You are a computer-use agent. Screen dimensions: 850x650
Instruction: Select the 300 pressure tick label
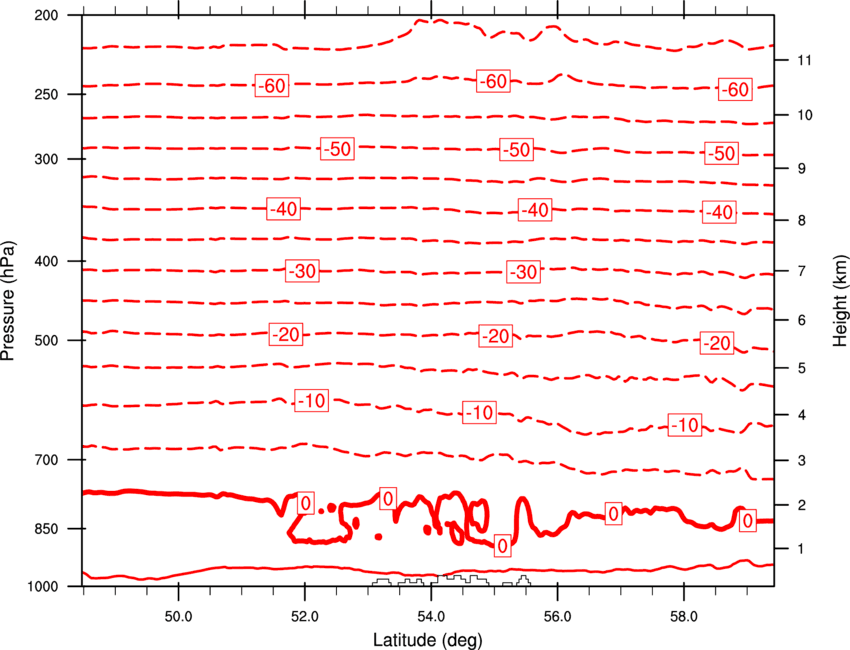pos(46,159)
